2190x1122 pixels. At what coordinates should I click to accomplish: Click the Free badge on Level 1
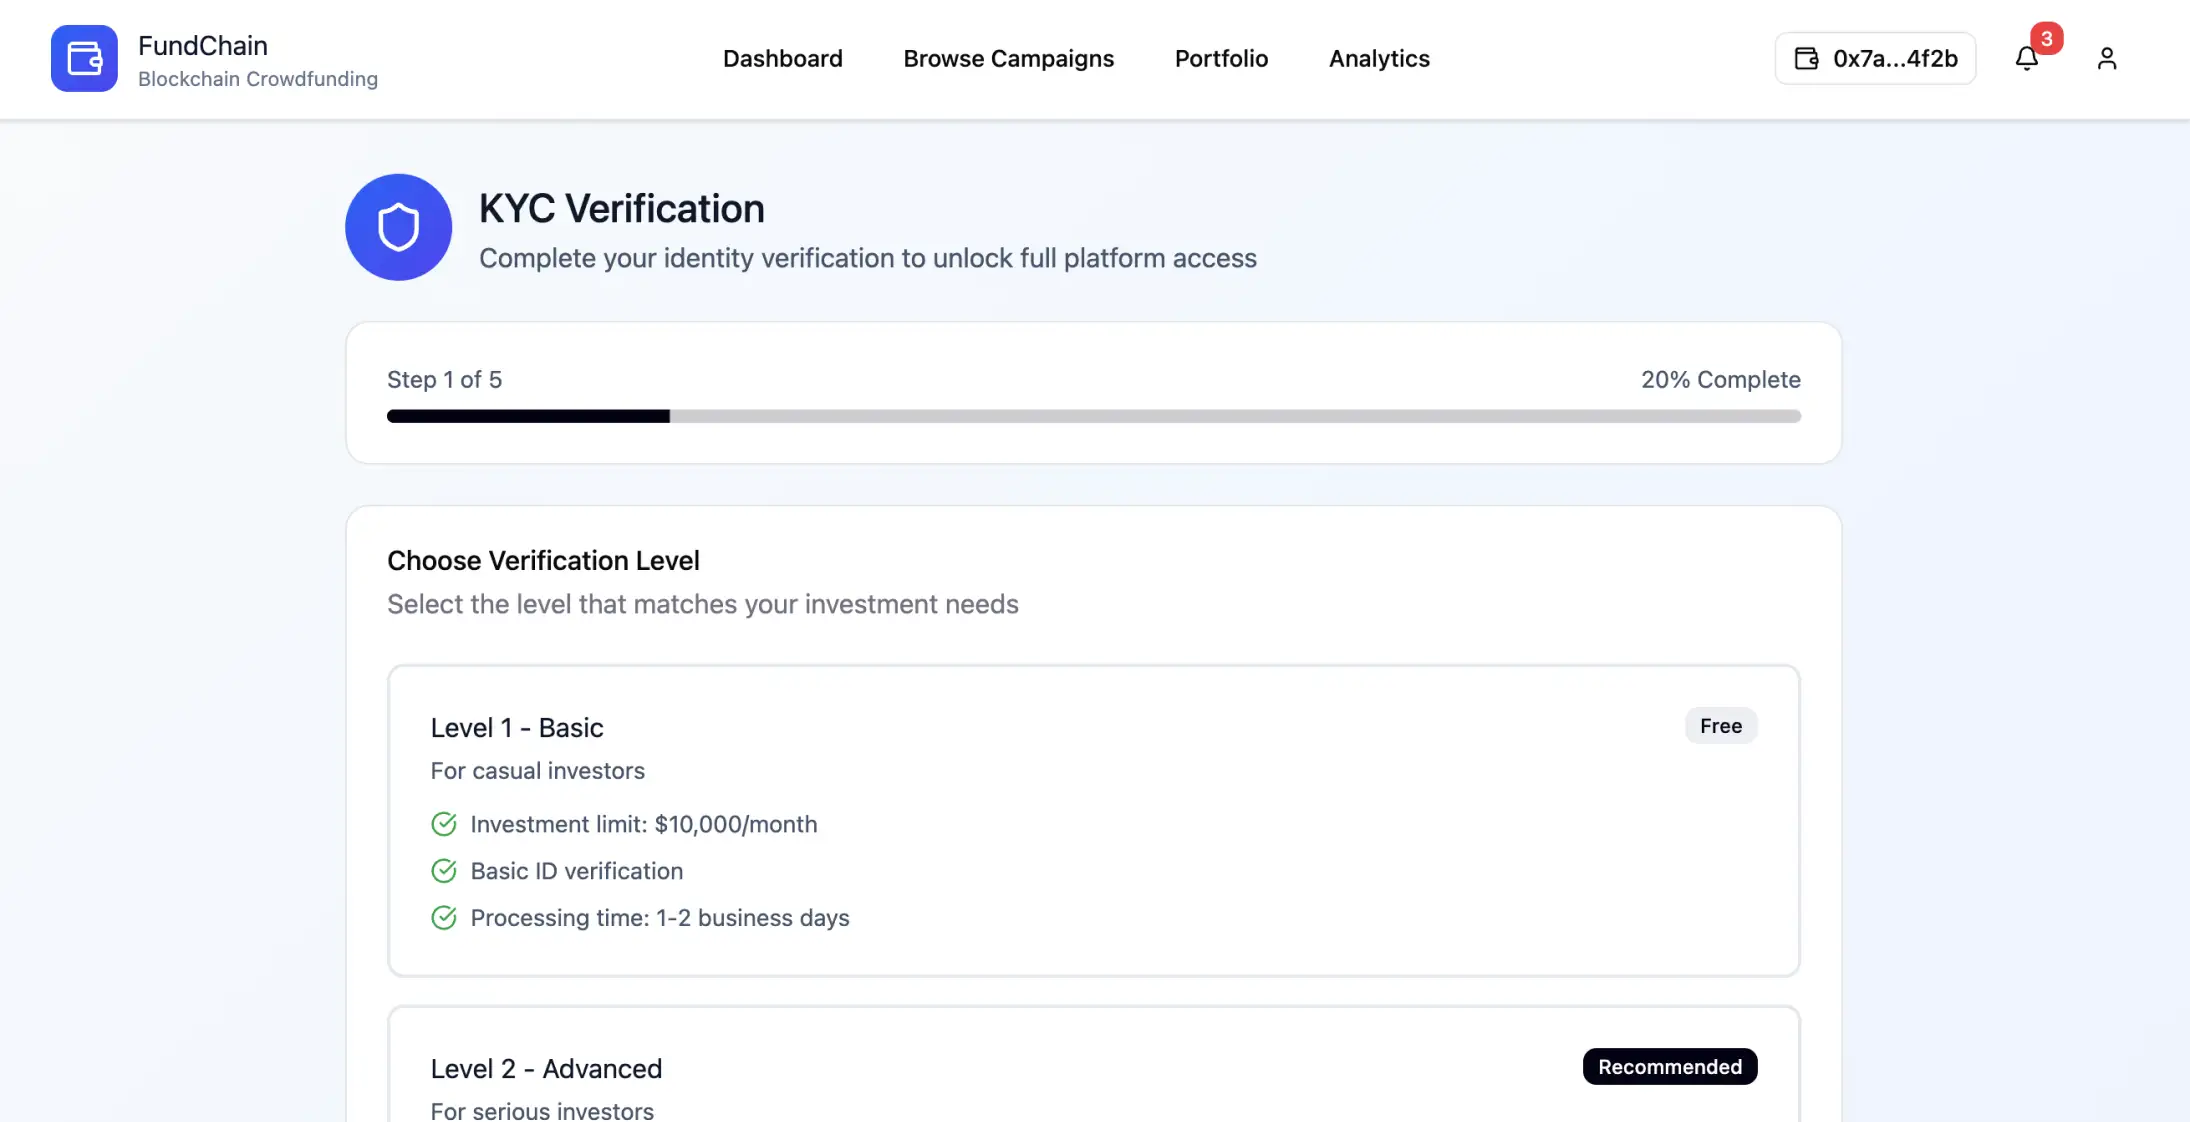click(1719, 725)
